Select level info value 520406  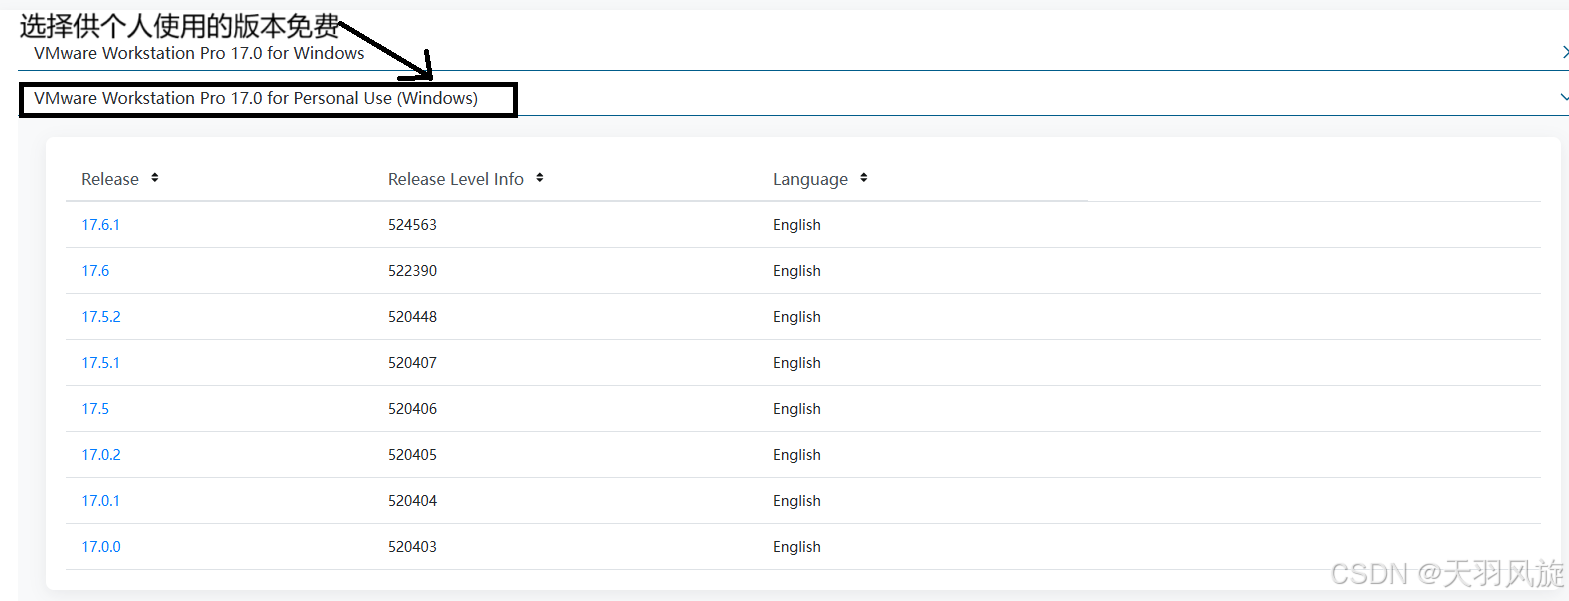[412, 409]
